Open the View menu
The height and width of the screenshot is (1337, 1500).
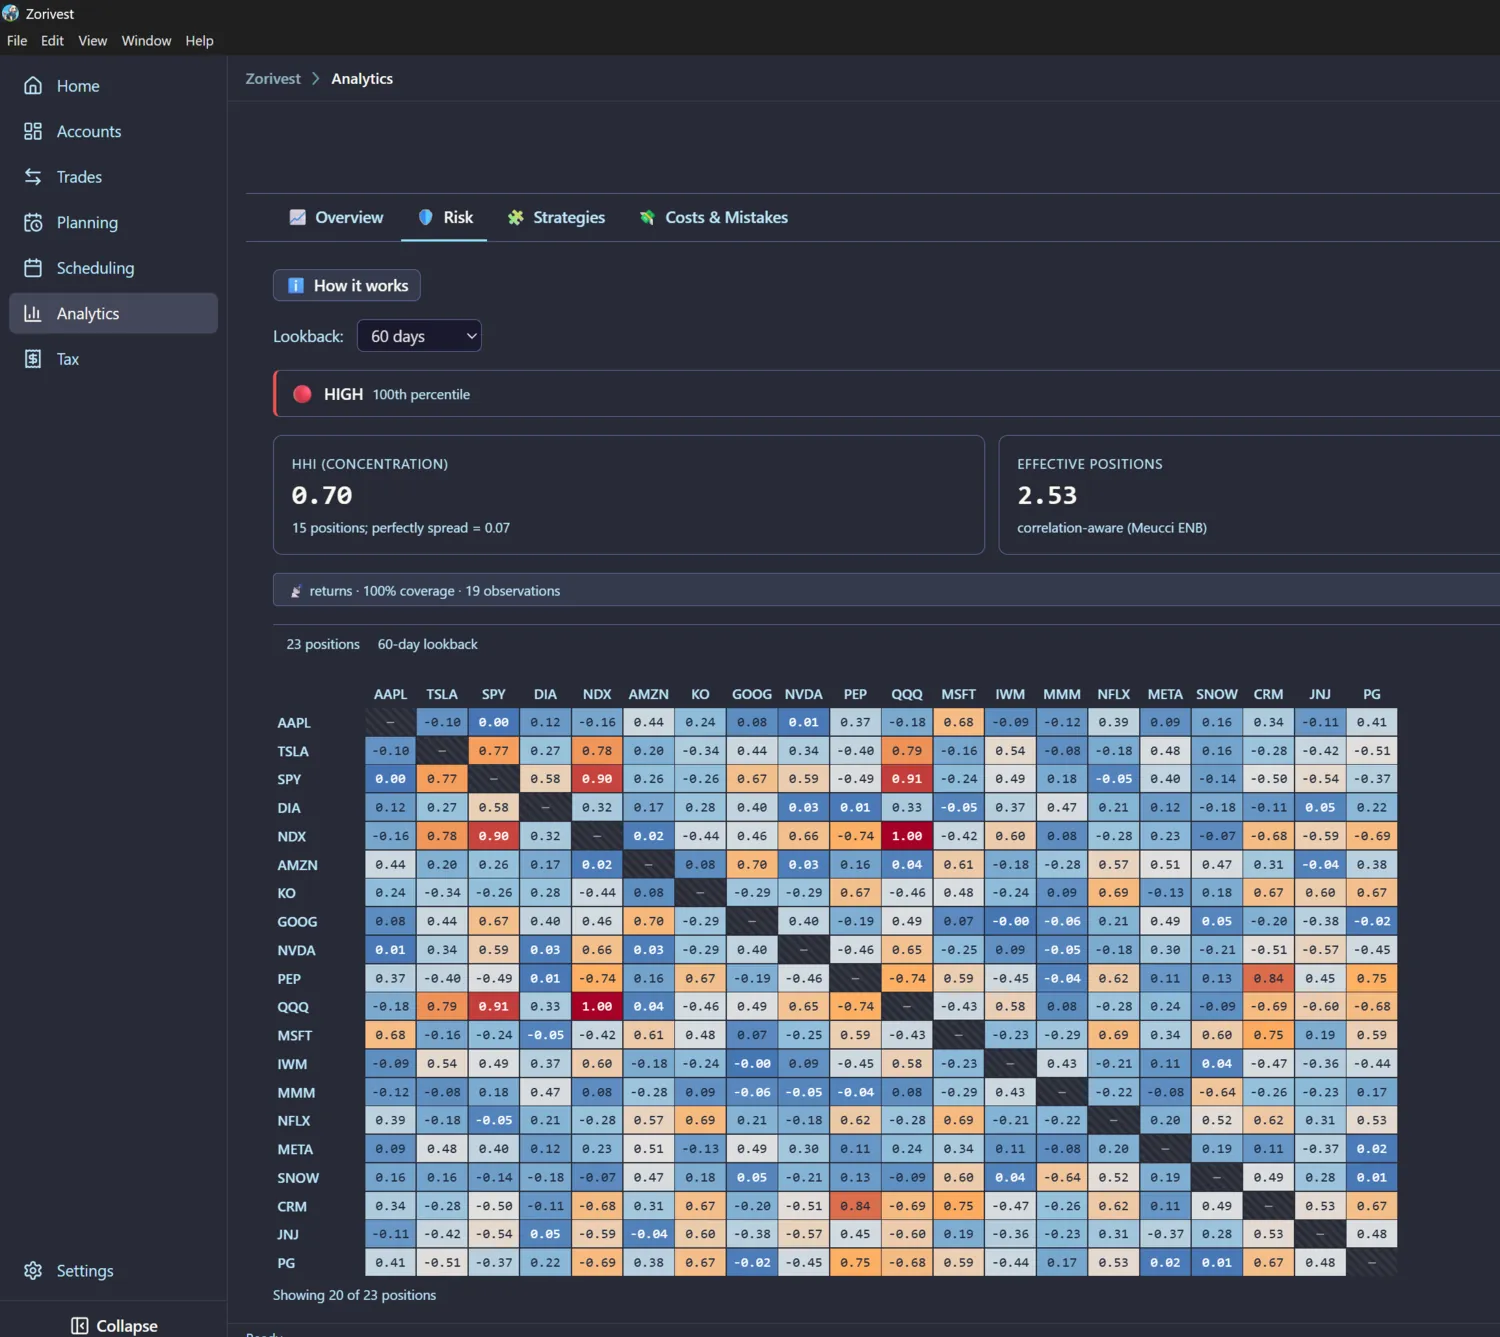pyautogui.click(x=93, y=41)
